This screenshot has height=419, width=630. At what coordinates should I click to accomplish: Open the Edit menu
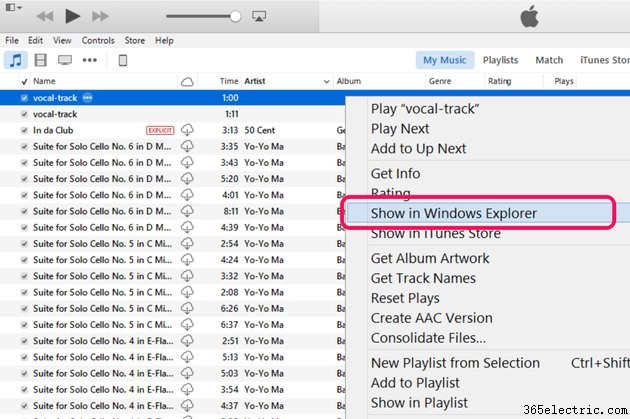point(35,41)
